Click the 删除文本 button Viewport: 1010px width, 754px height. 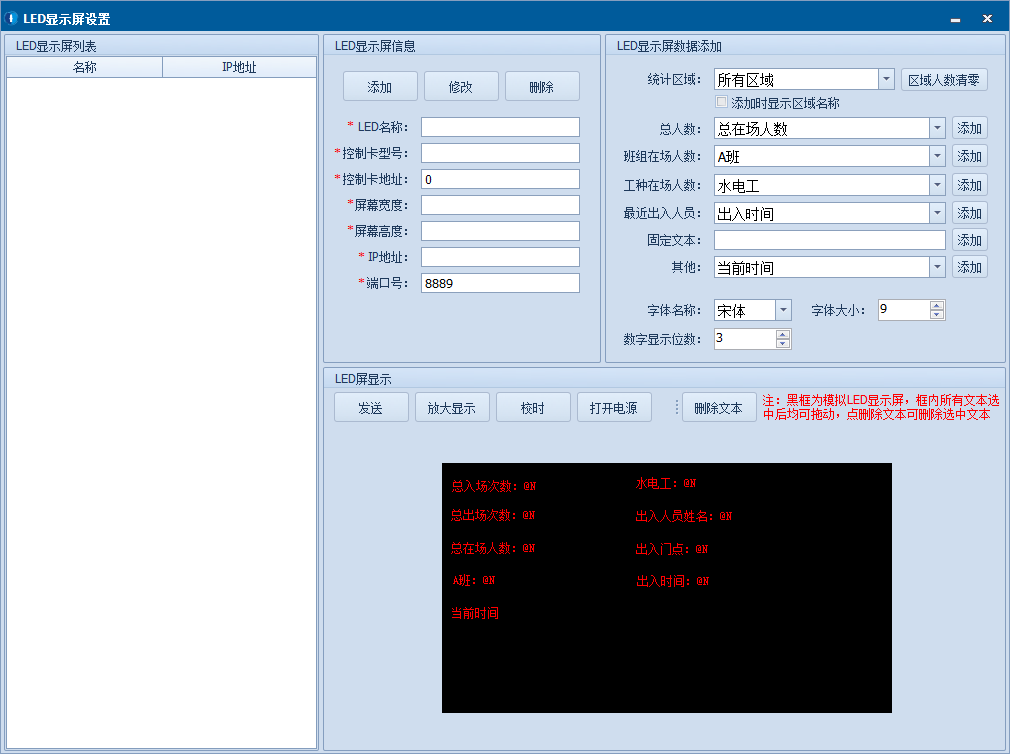pos(718,408)
